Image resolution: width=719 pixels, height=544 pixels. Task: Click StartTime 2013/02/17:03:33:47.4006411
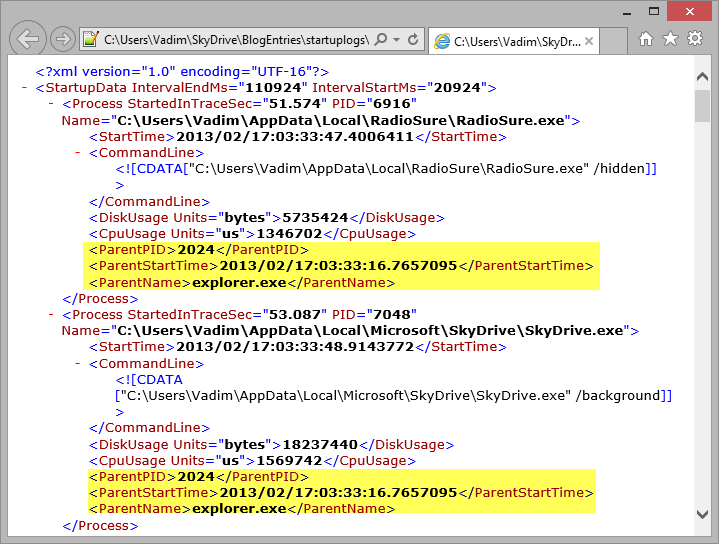[x=295, y=137]
